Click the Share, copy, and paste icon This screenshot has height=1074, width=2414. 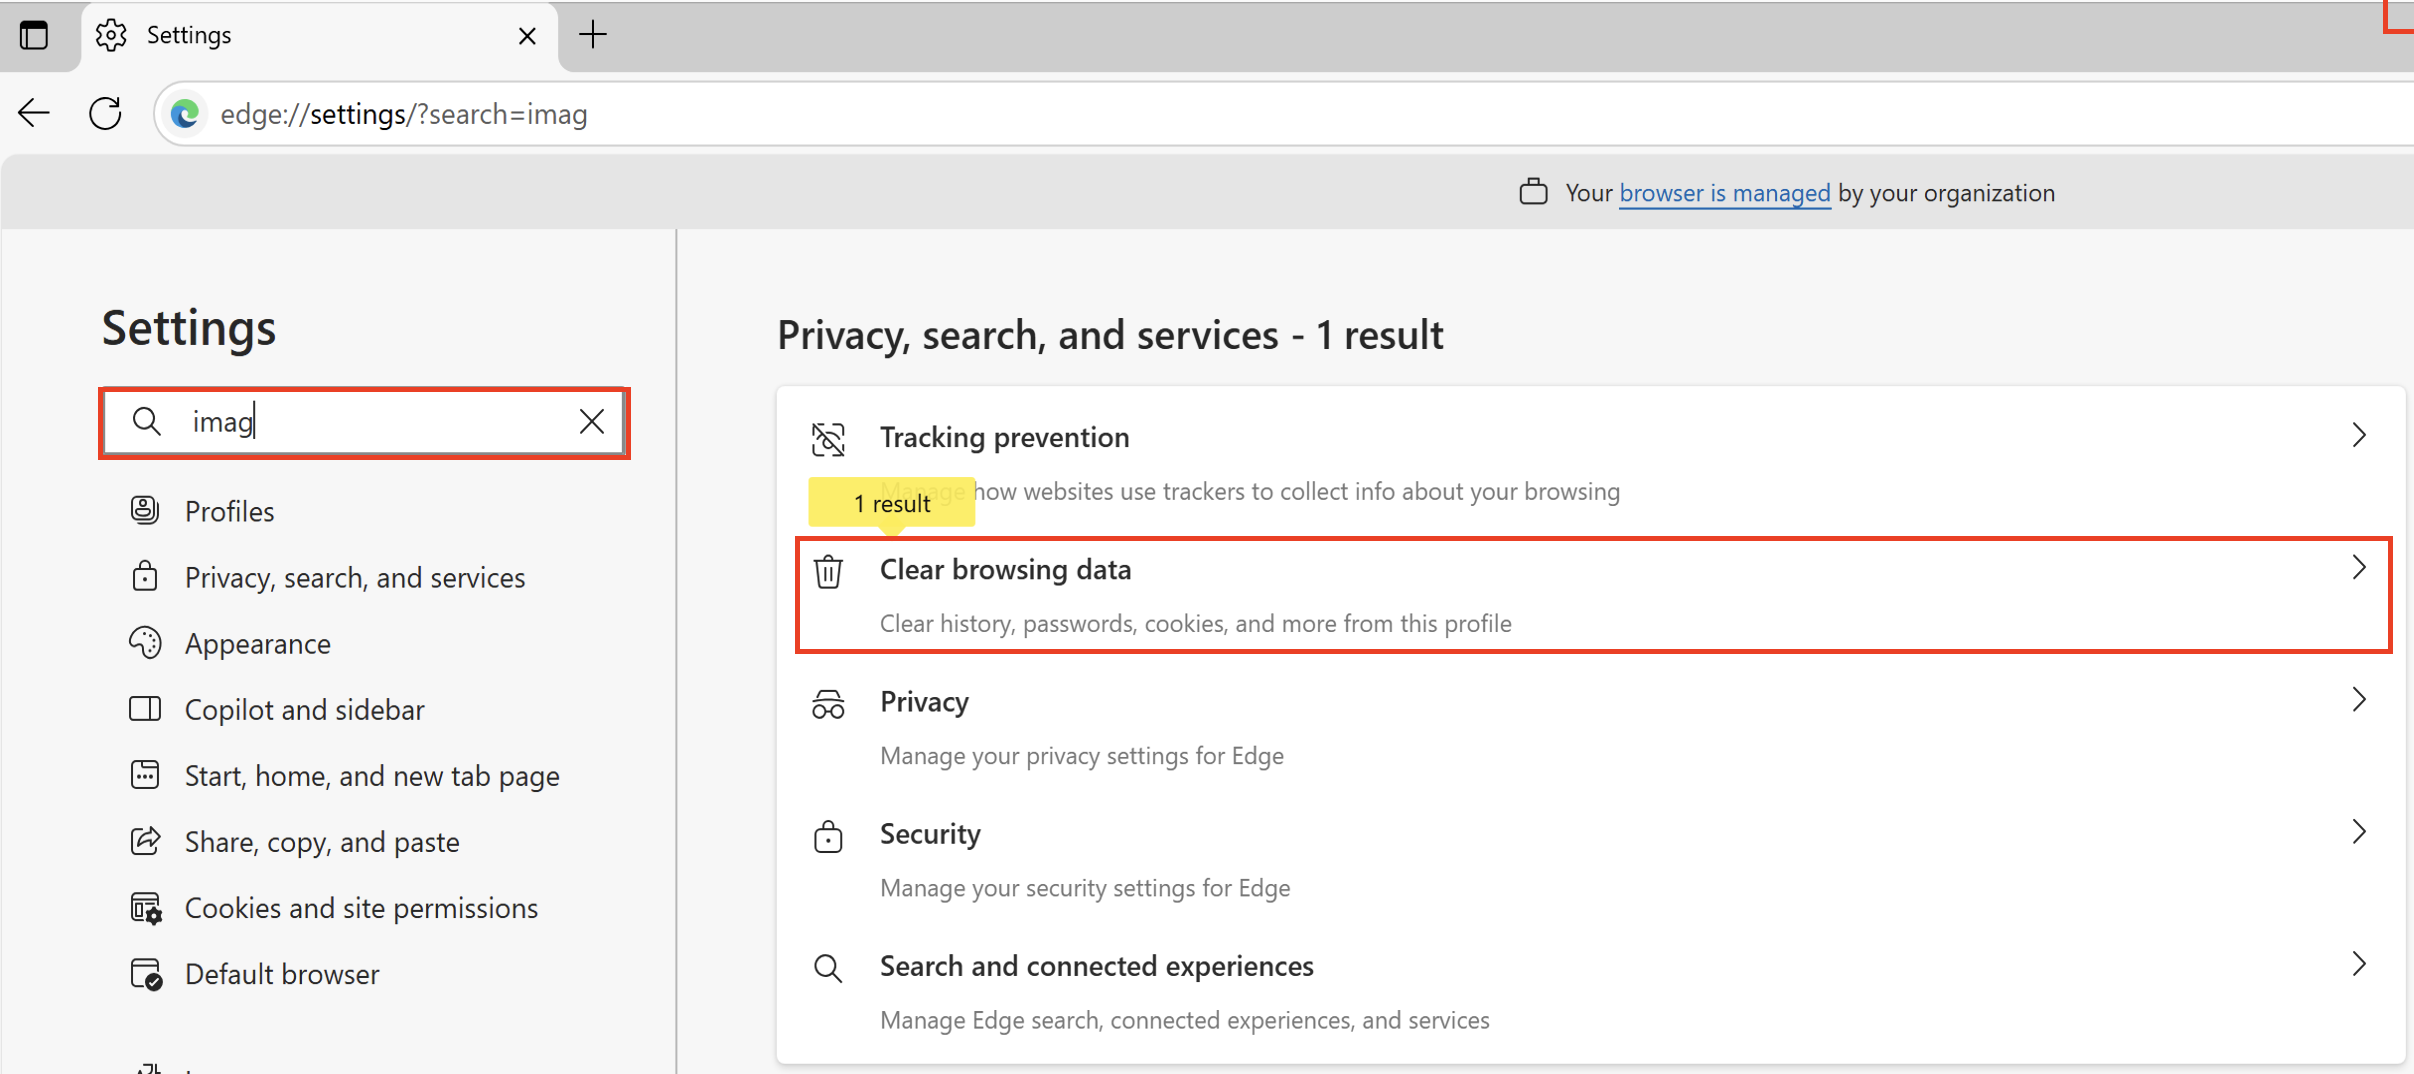click(x=145, y=840)
